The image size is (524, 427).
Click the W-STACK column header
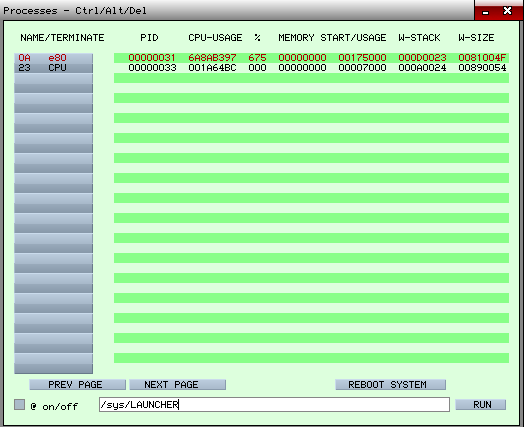pyautogui.click(x=419, y=38)
